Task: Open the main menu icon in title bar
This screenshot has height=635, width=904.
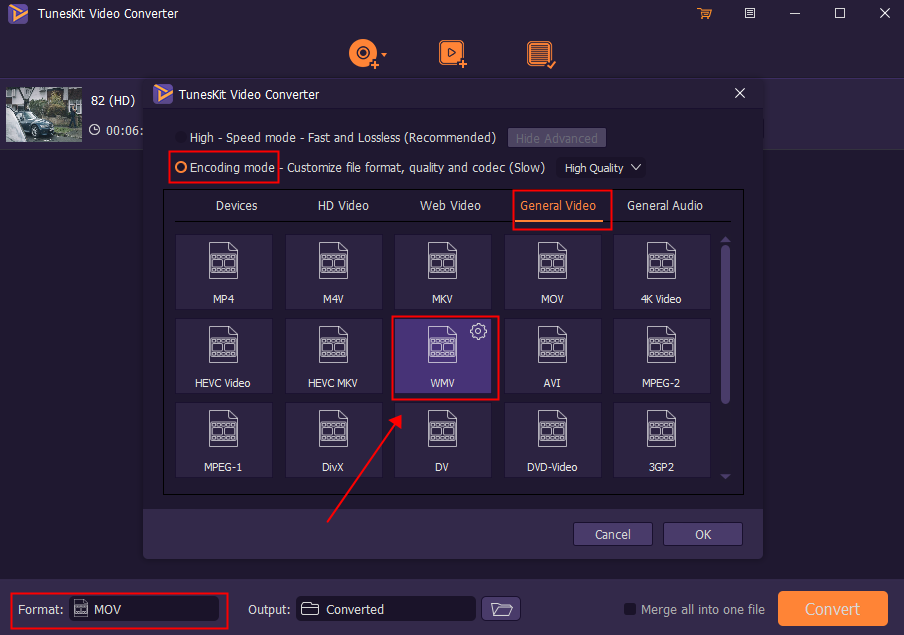Action: [x=749, y=13]
